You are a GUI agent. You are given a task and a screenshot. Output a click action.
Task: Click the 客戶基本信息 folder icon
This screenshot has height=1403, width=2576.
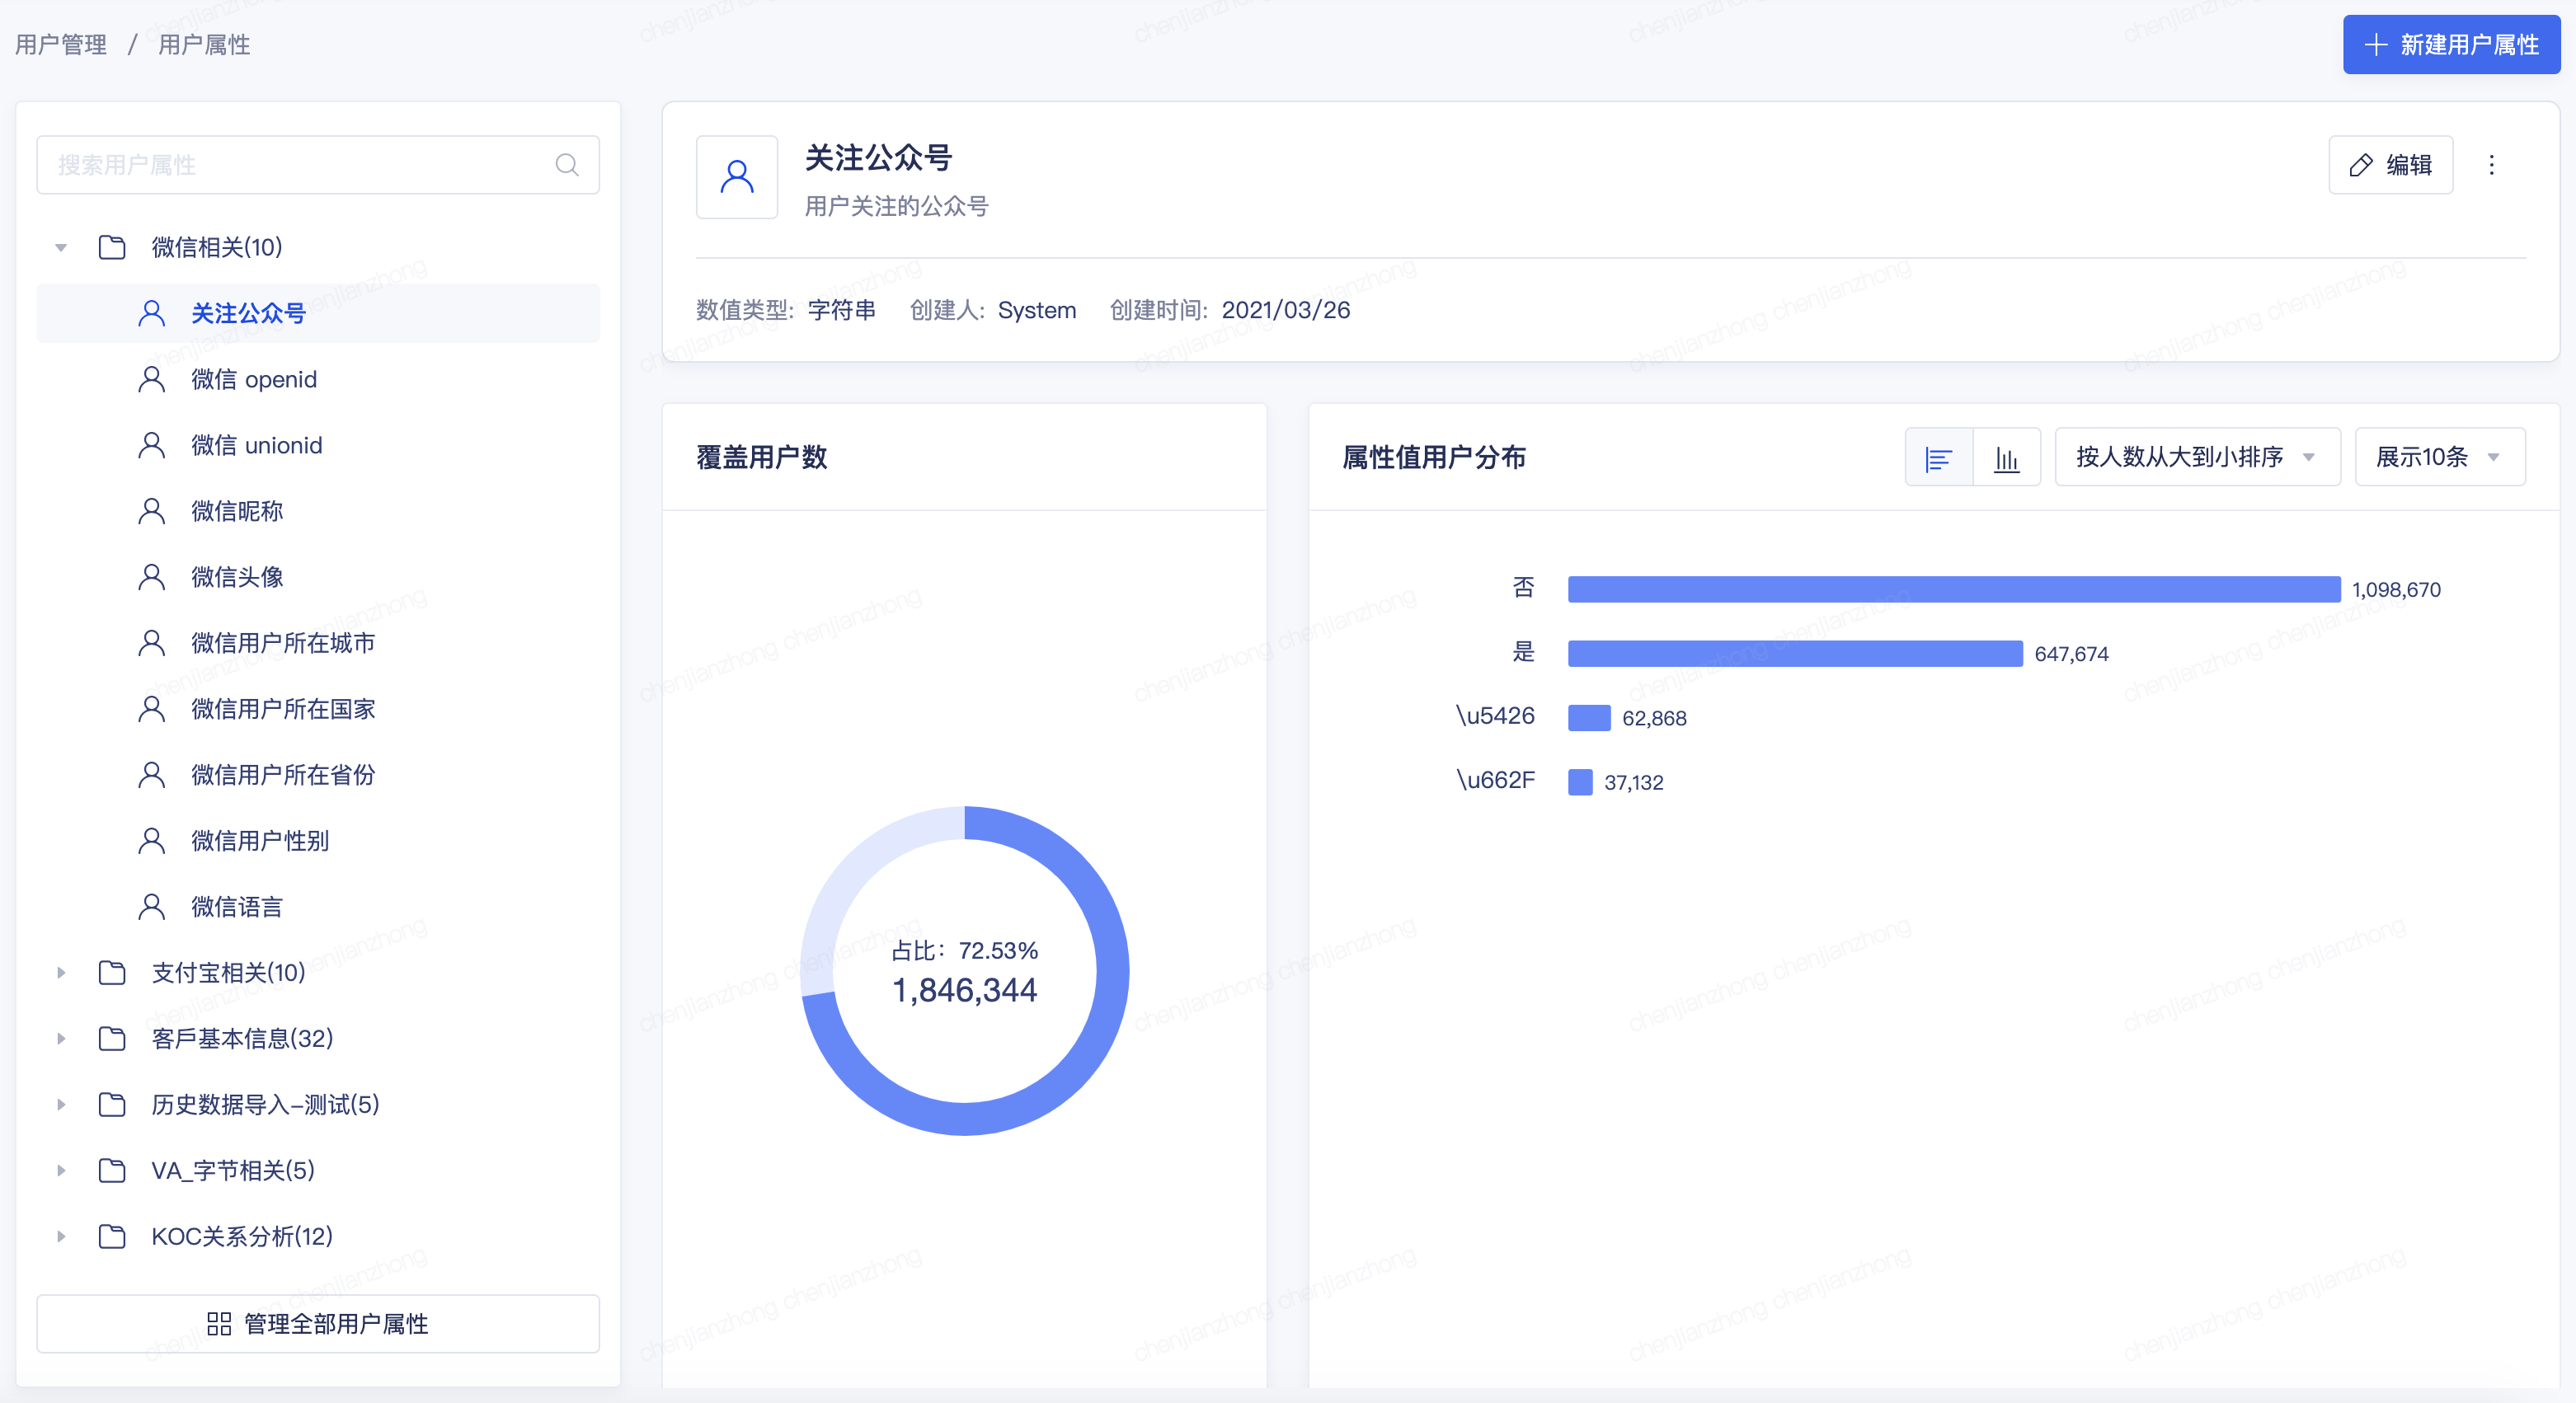click(x=112, y=1038)
